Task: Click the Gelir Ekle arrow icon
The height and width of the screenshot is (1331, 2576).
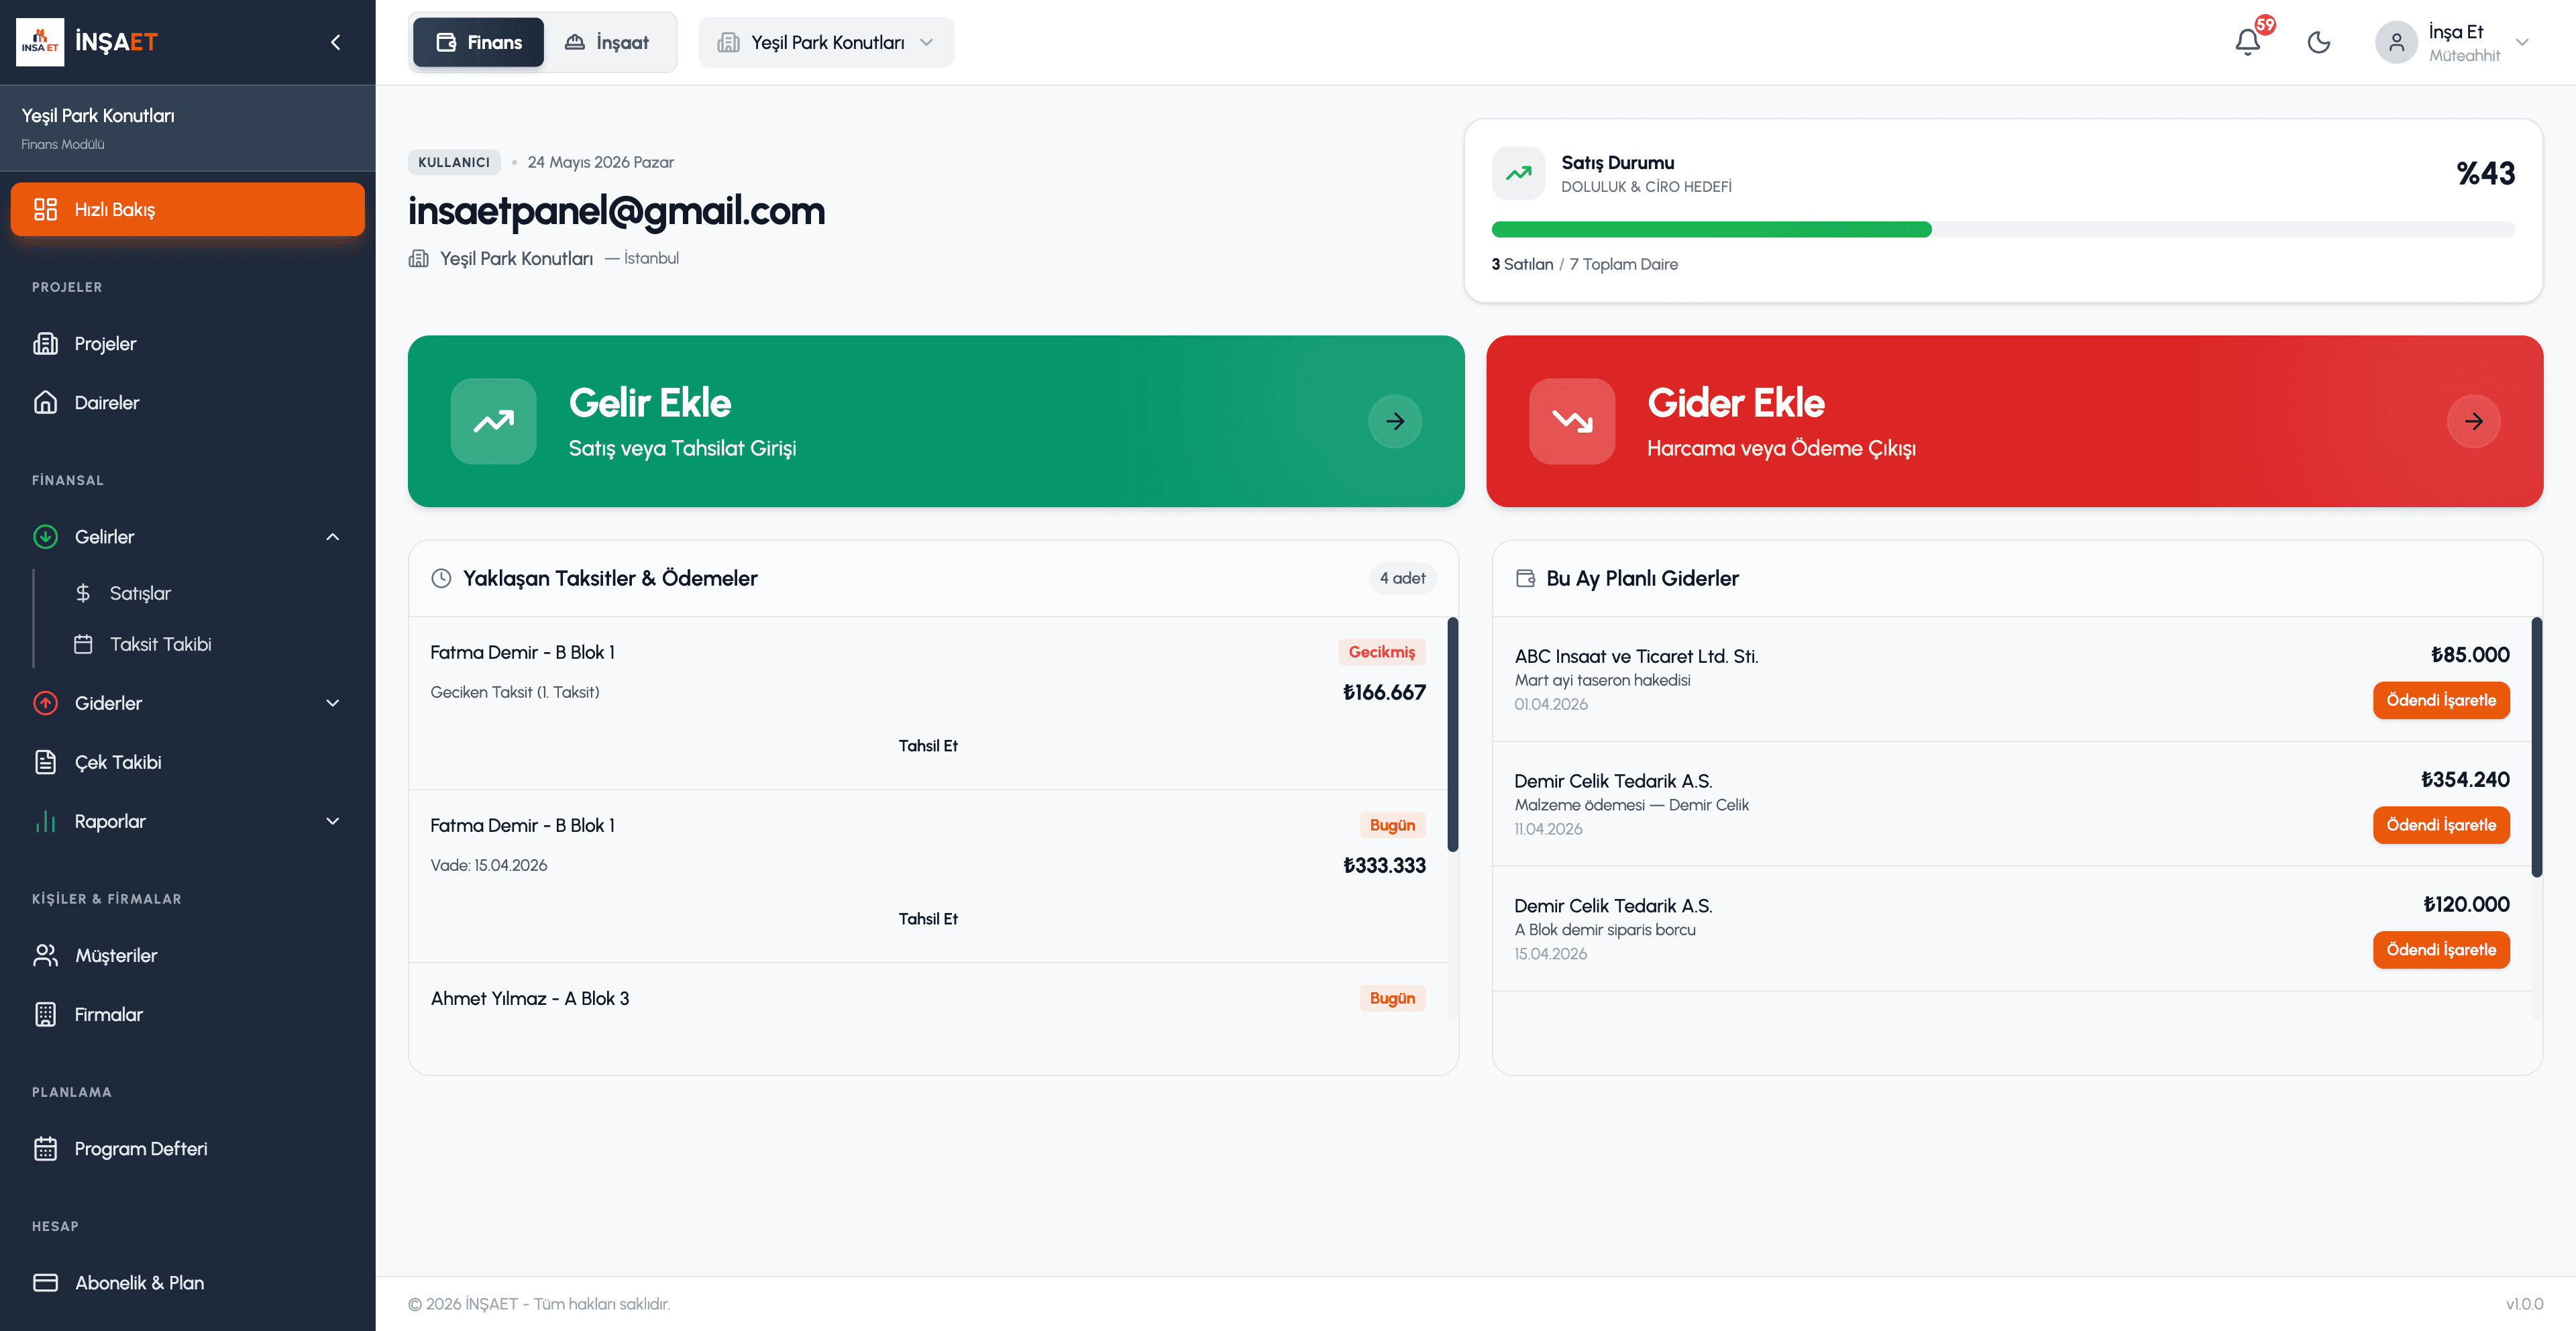Action: 1395,421
